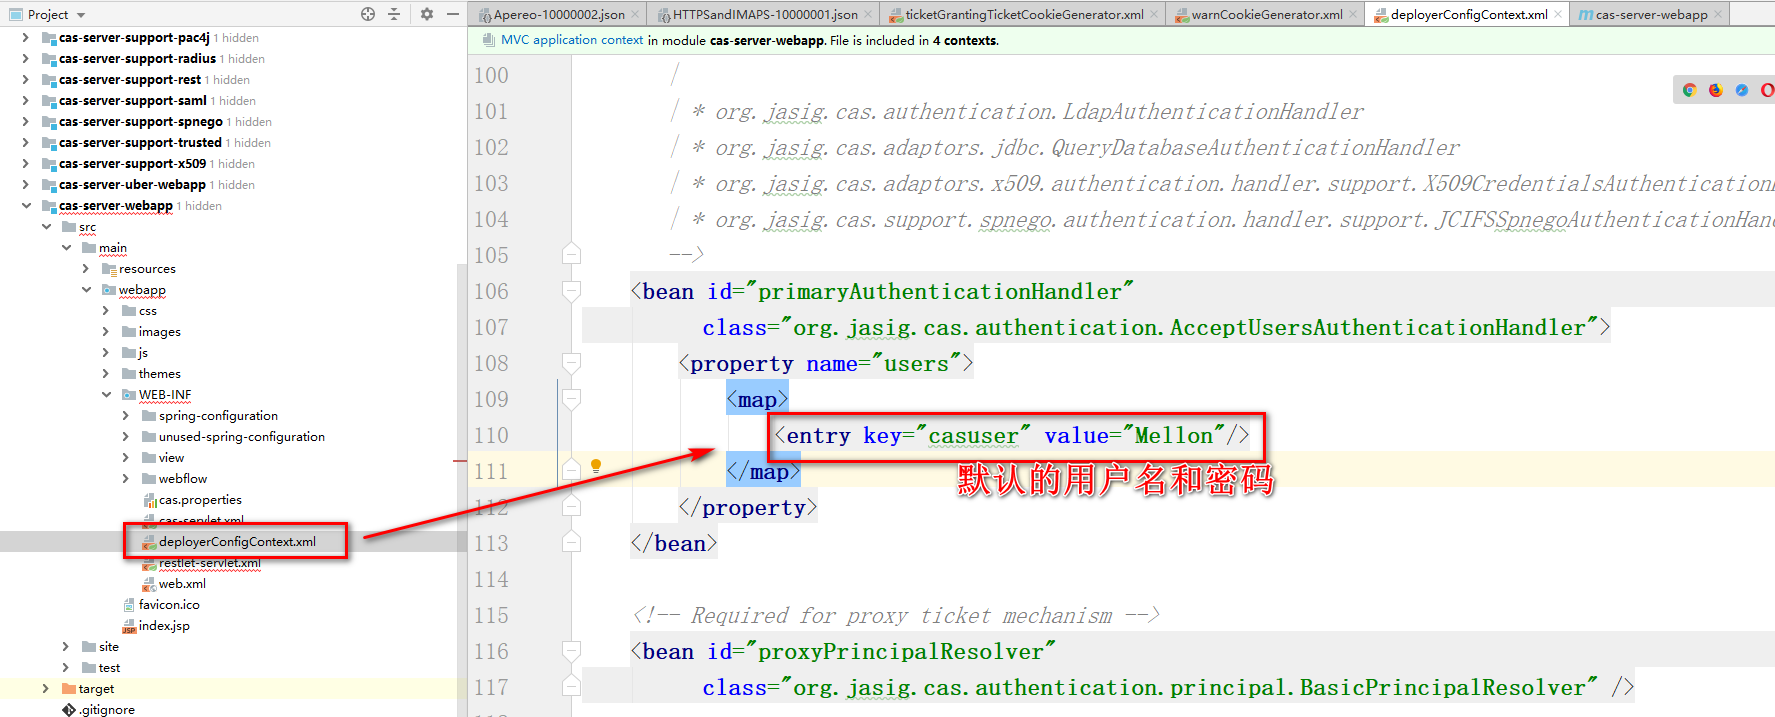
Task: Click the Collapse All icon in Project panel
Action: click(394, 14)
